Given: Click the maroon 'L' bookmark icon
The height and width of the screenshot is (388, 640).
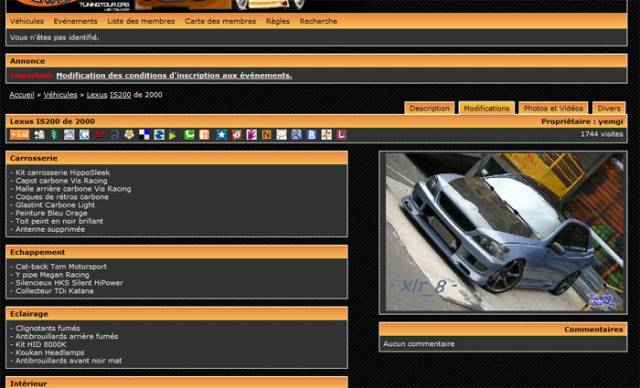Looking at the screenshot, I should click(342, 135).
